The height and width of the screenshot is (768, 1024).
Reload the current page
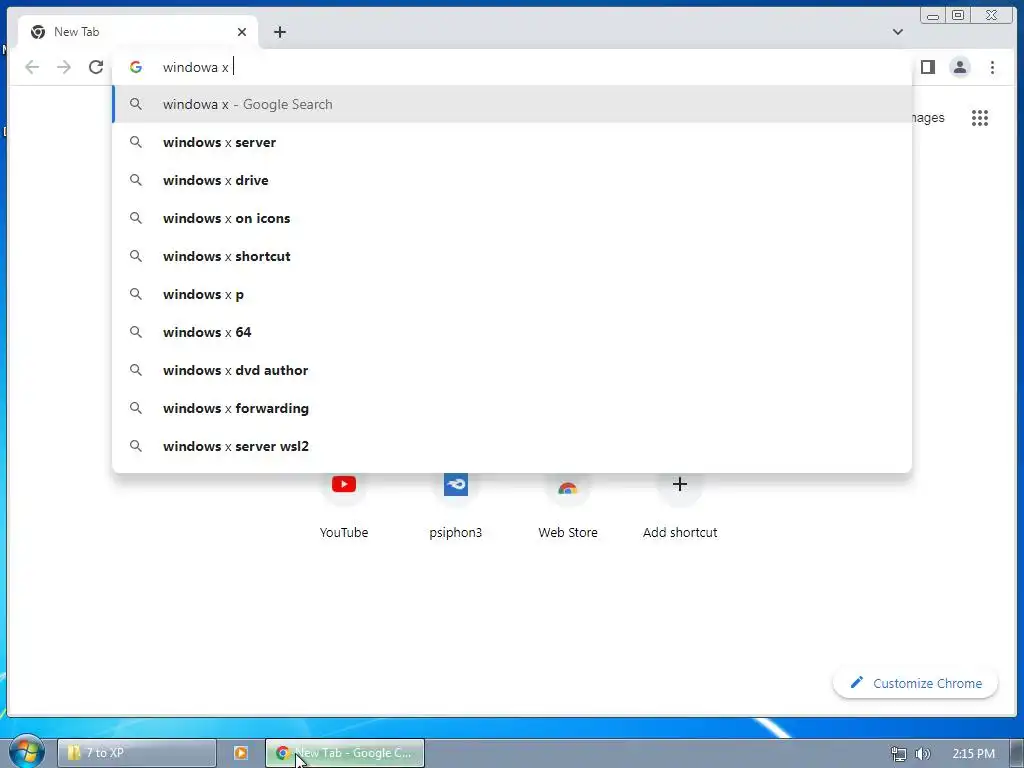[x=96, y=67]
